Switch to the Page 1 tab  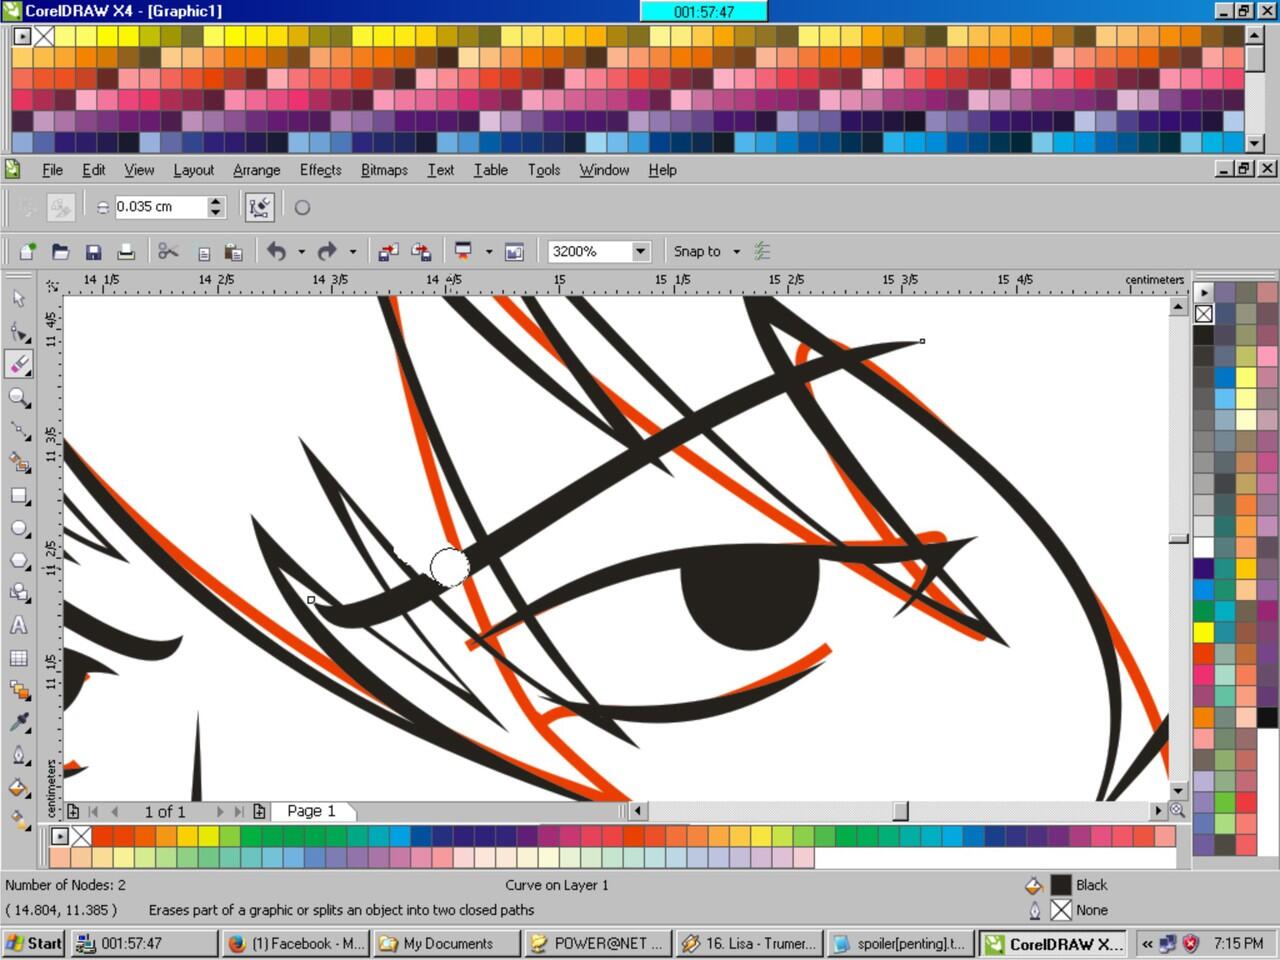point(311,811)
